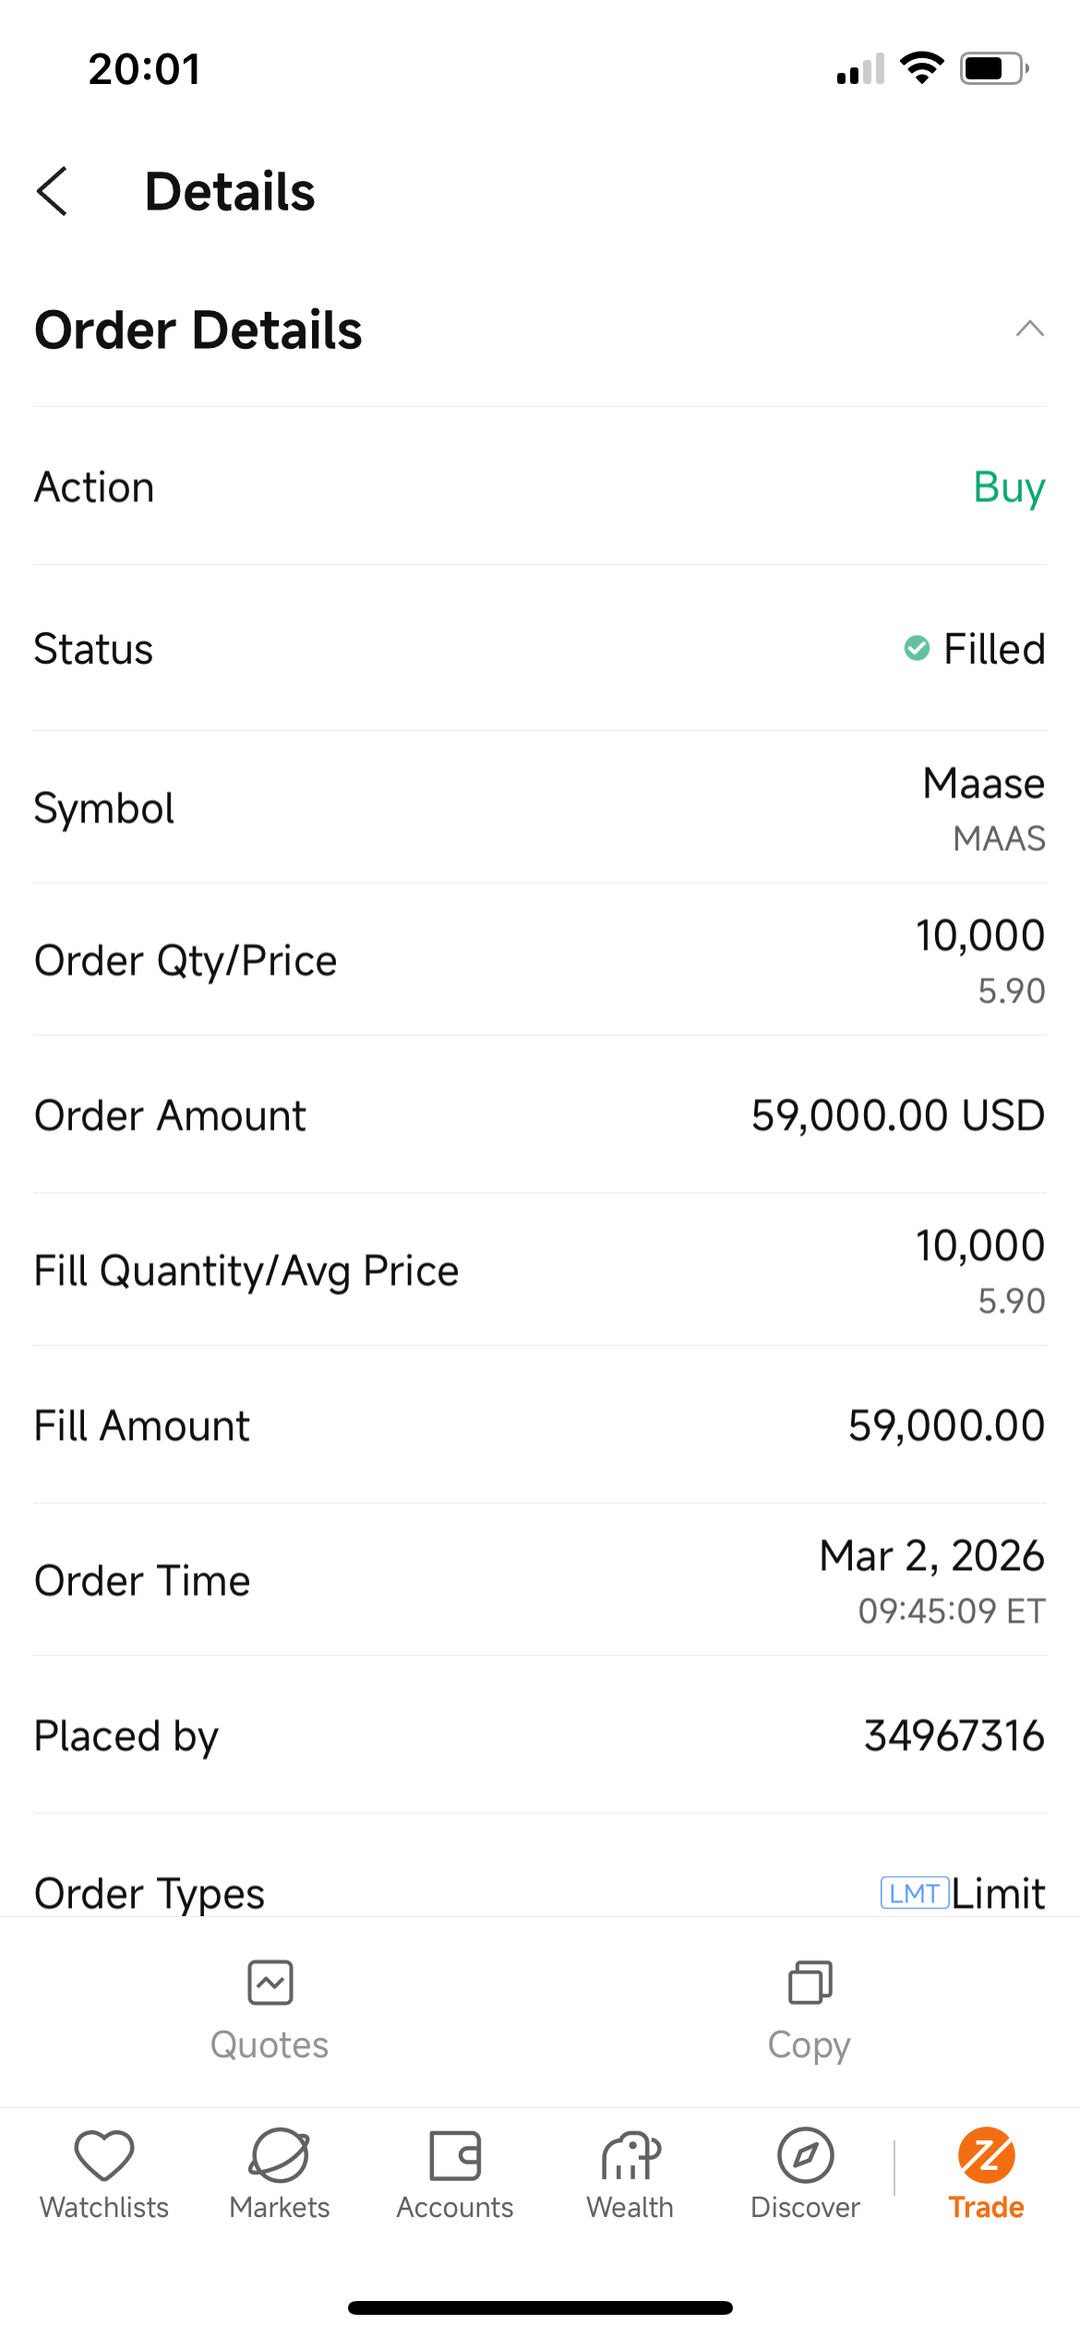
Task: Tap the Order Amount 59,000.00 USD value
Action: coord(897,1115)
